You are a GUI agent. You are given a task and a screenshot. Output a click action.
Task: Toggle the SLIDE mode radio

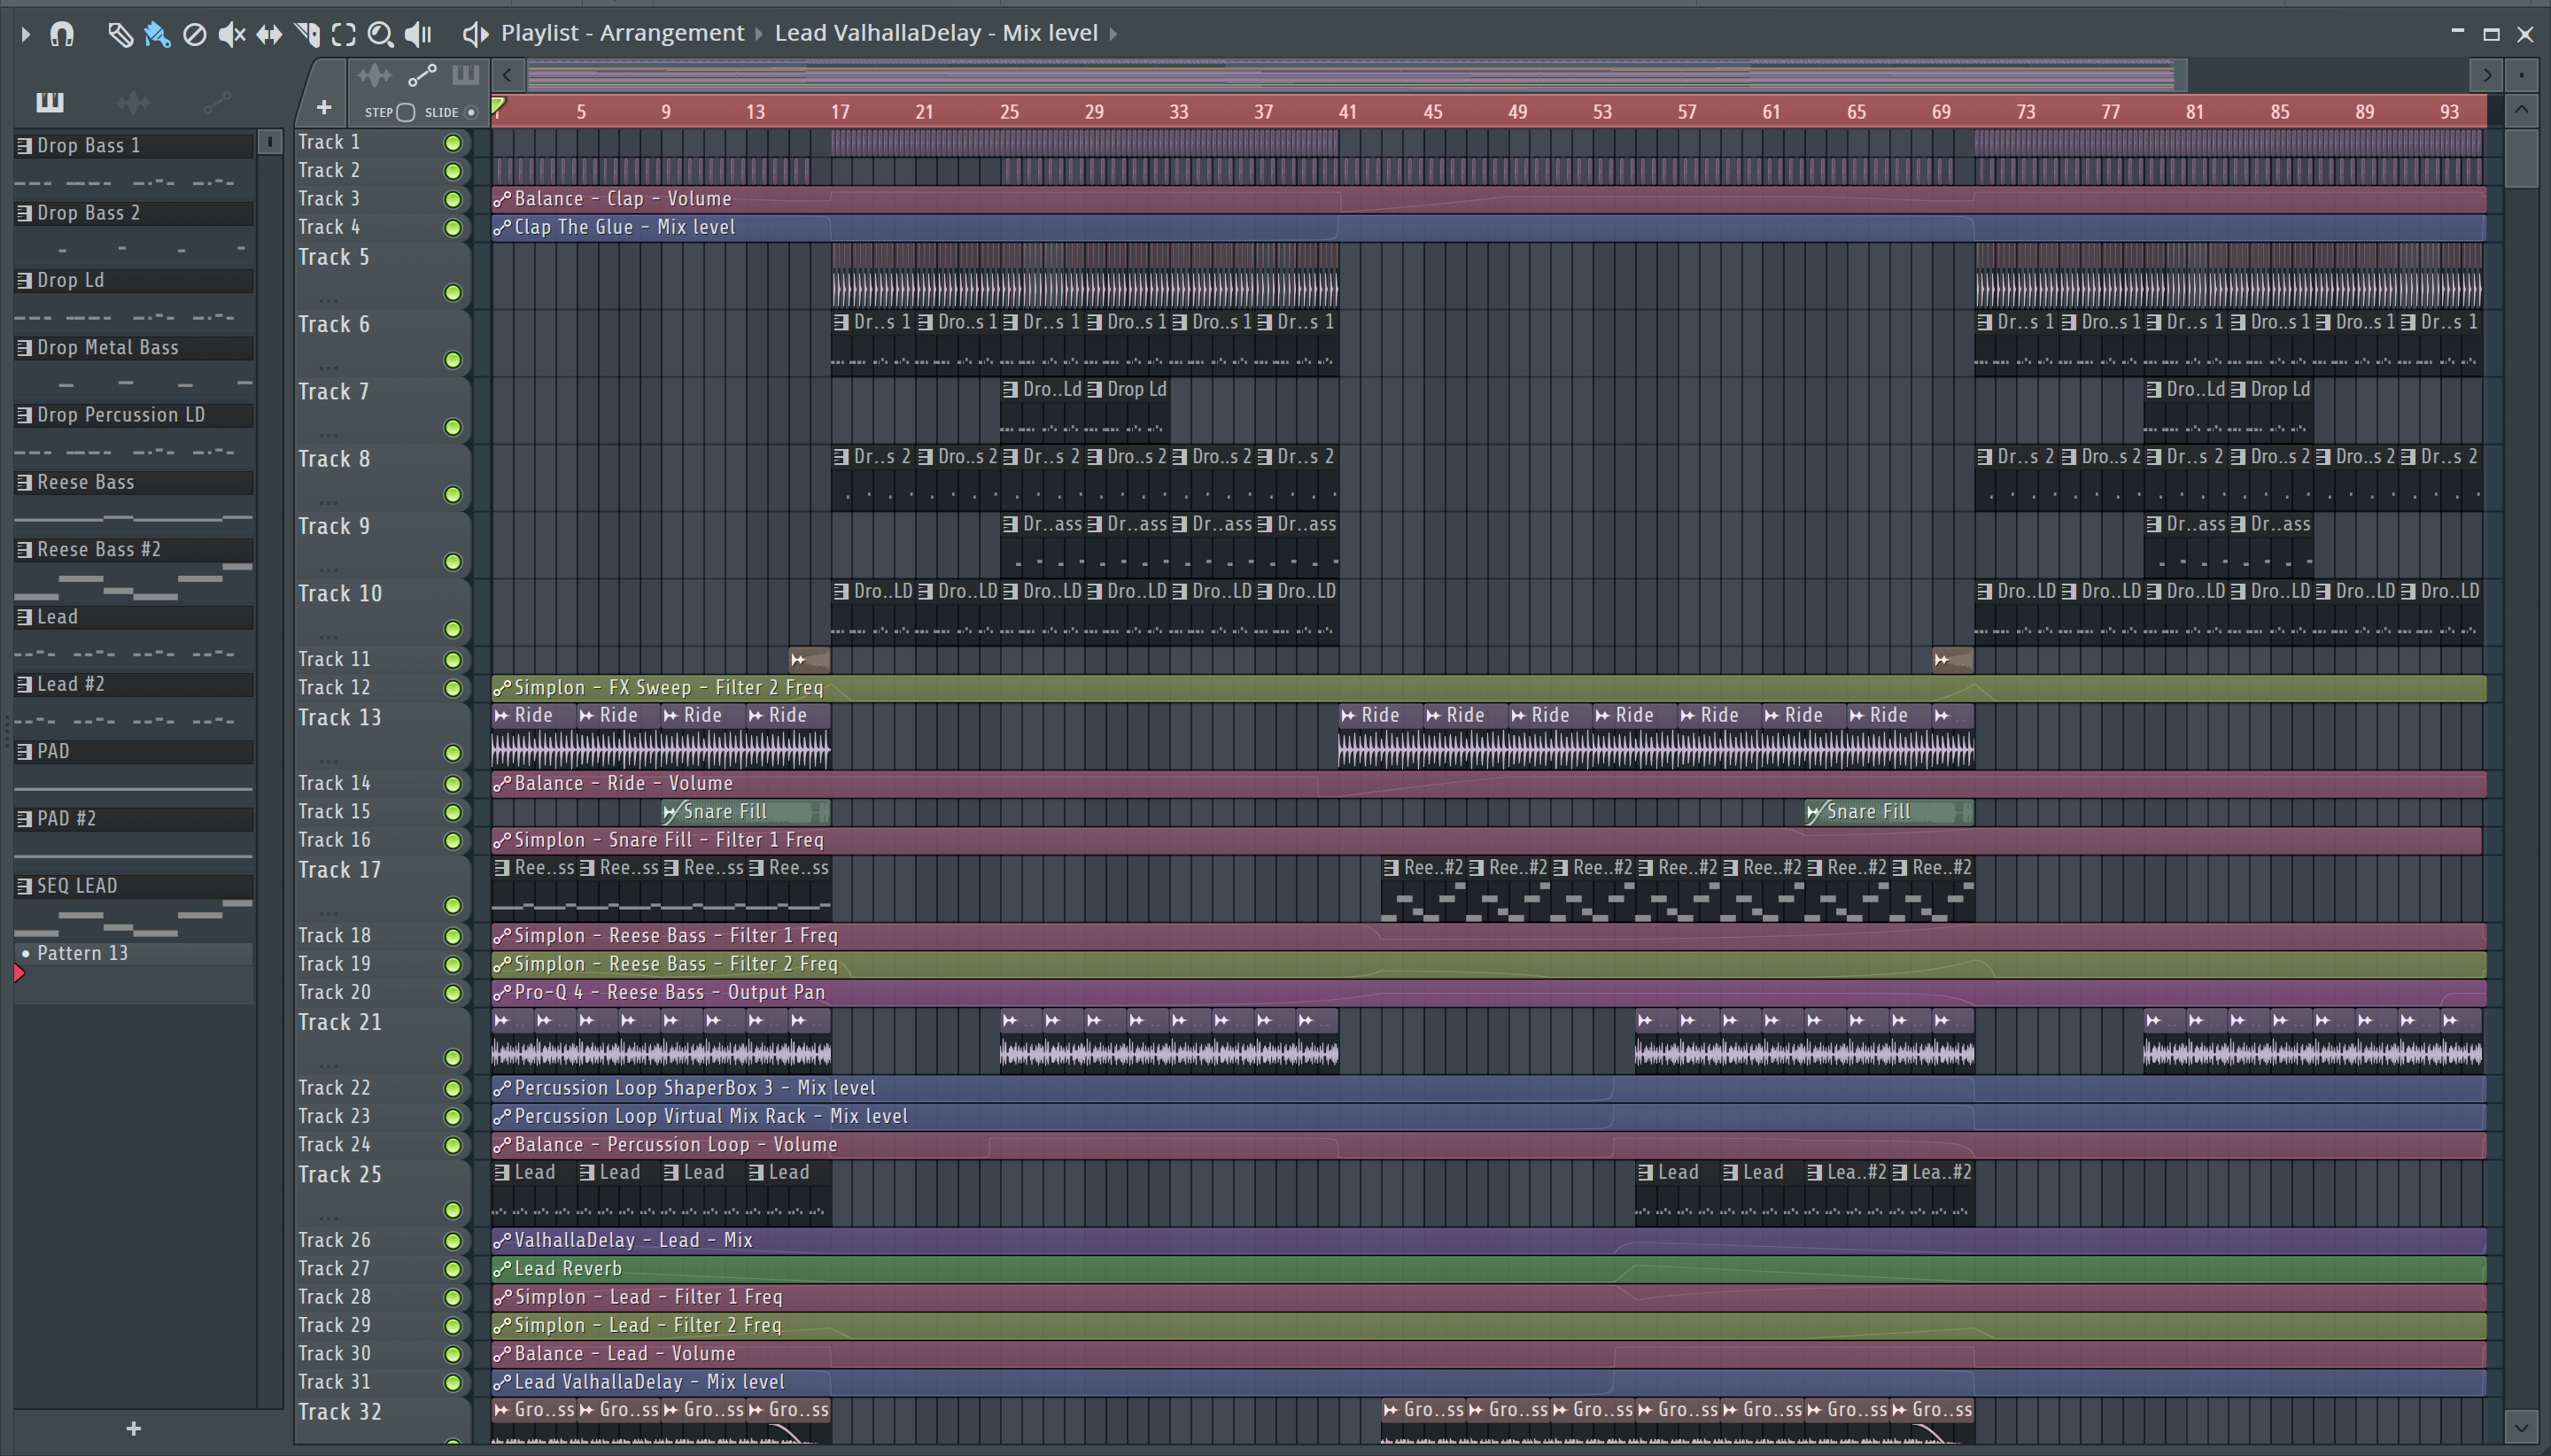(471, 112)
